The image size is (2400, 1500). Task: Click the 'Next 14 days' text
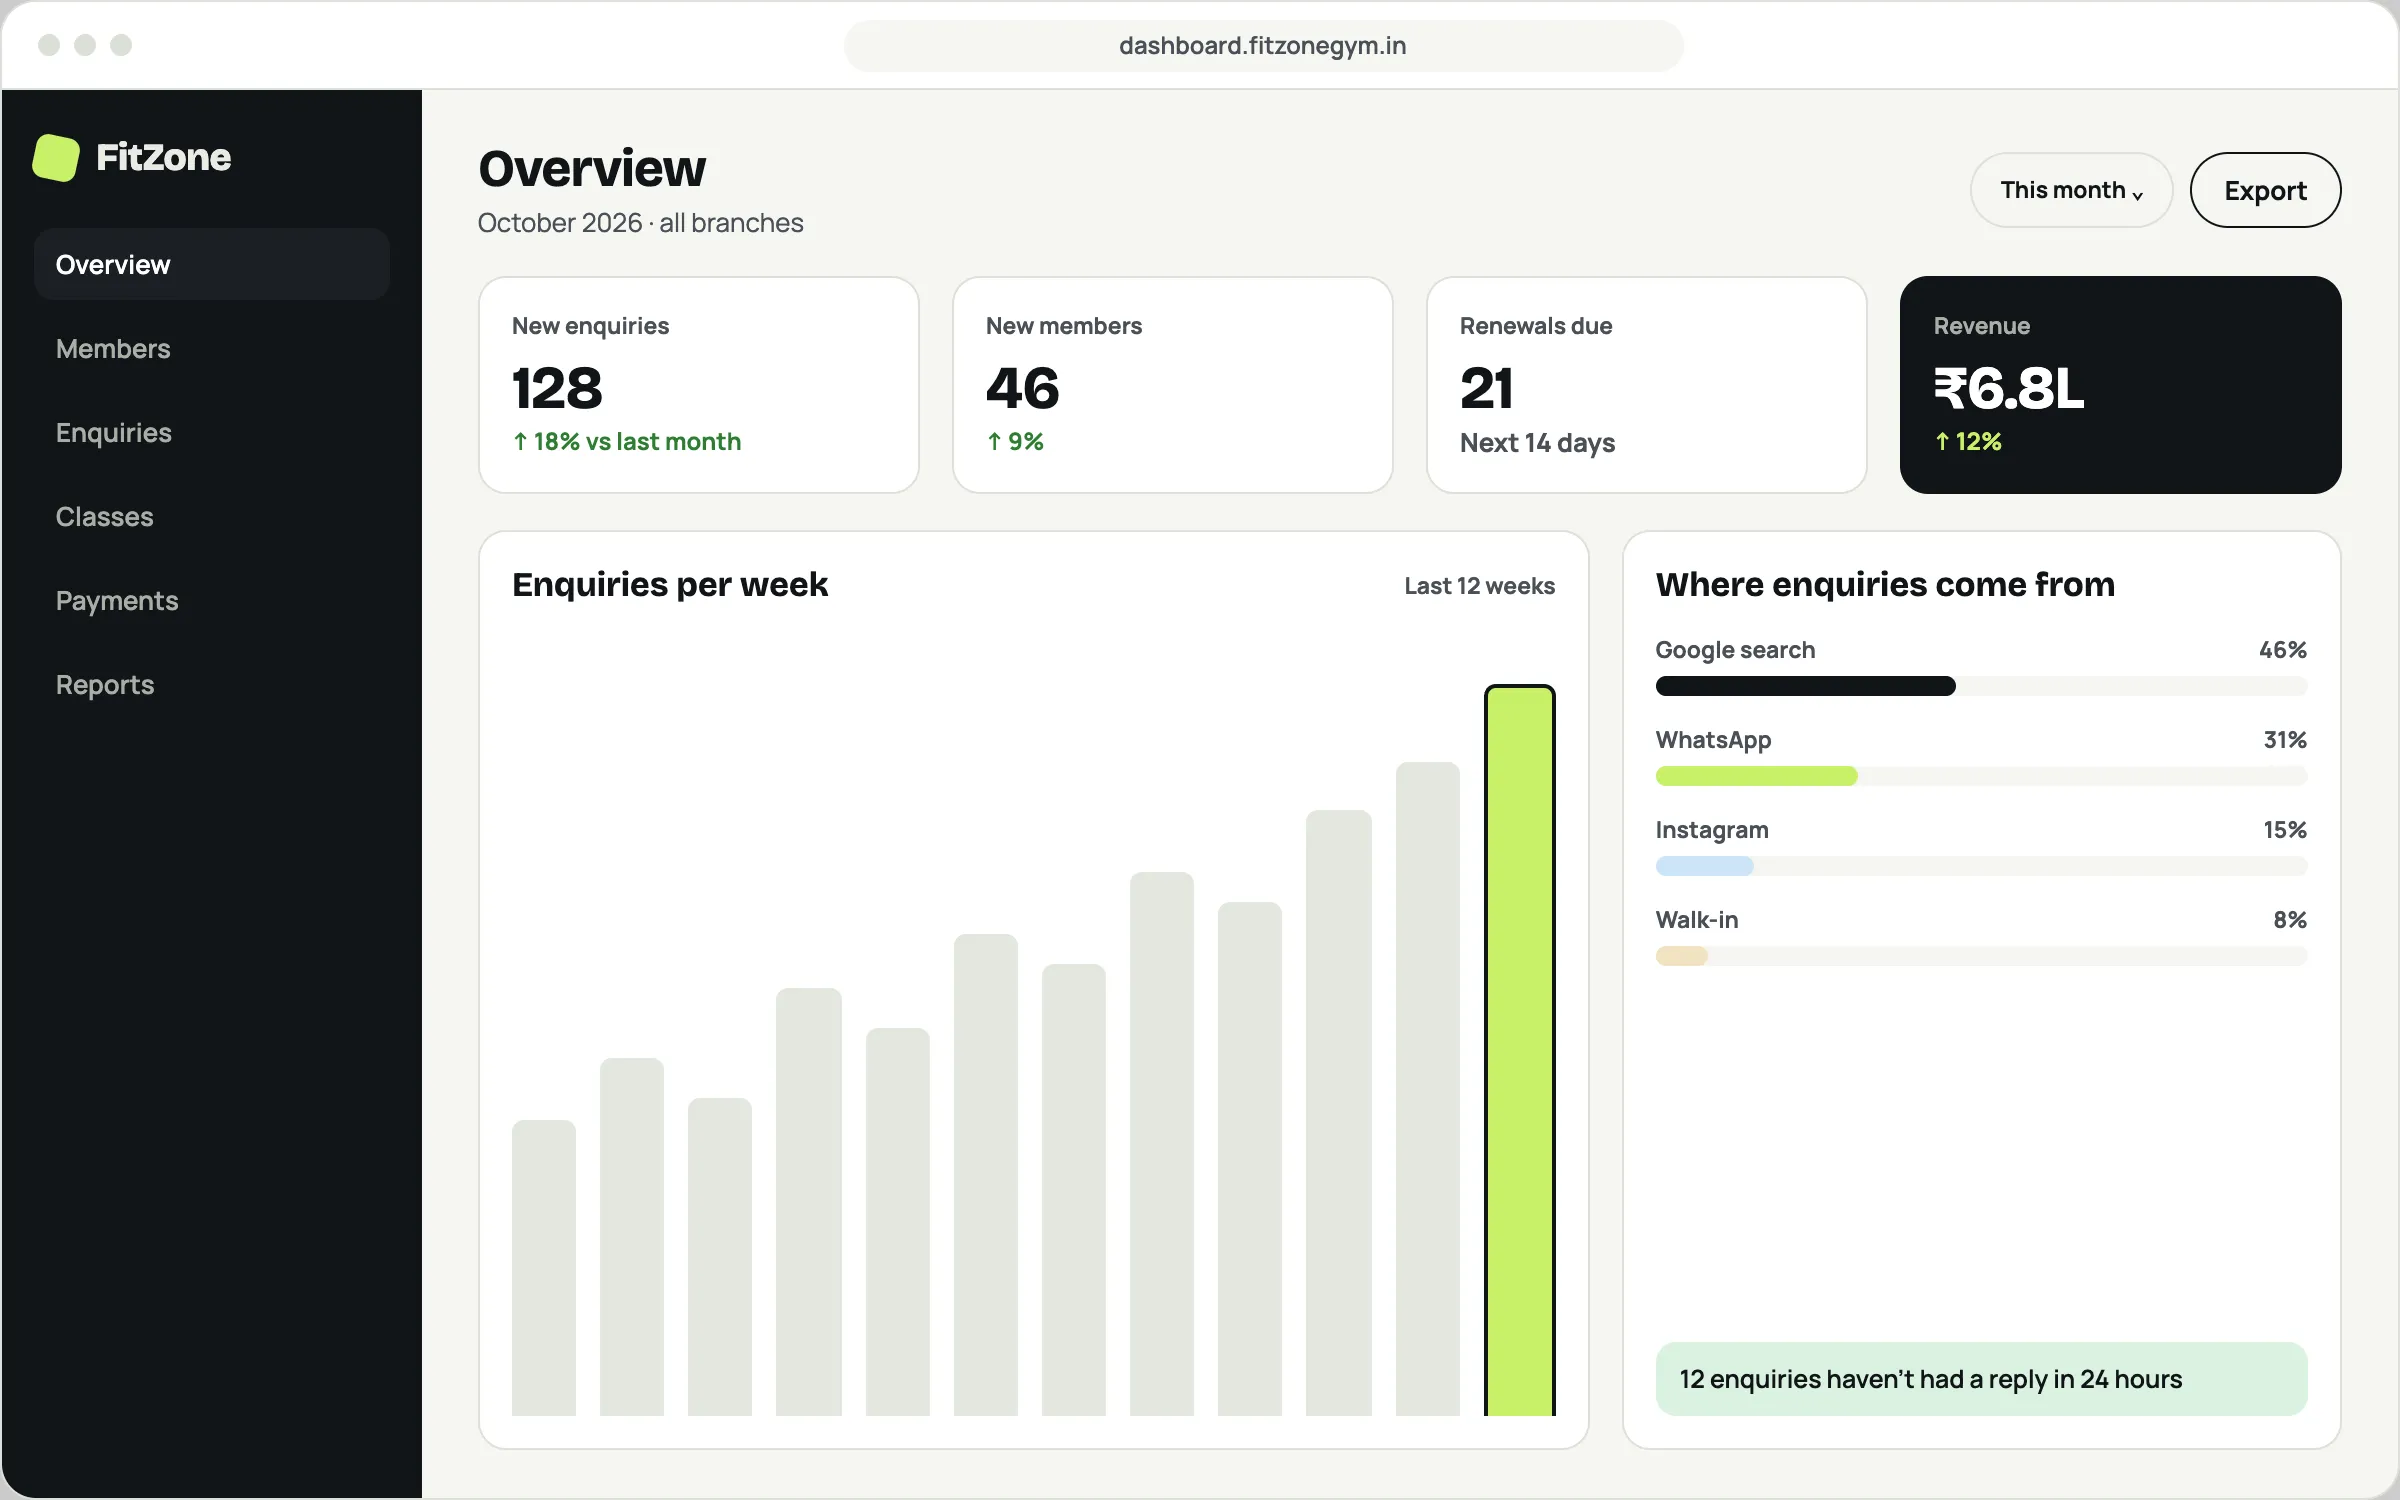(1538, 443)
